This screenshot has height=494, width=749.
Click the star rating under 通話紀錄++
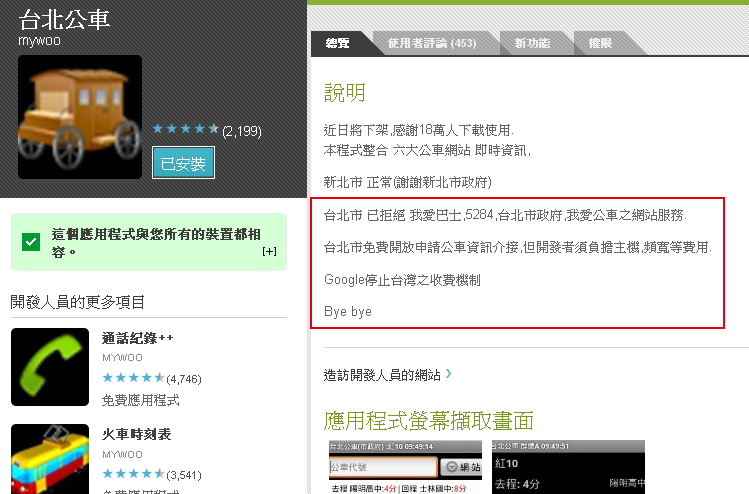coord(133,378)
